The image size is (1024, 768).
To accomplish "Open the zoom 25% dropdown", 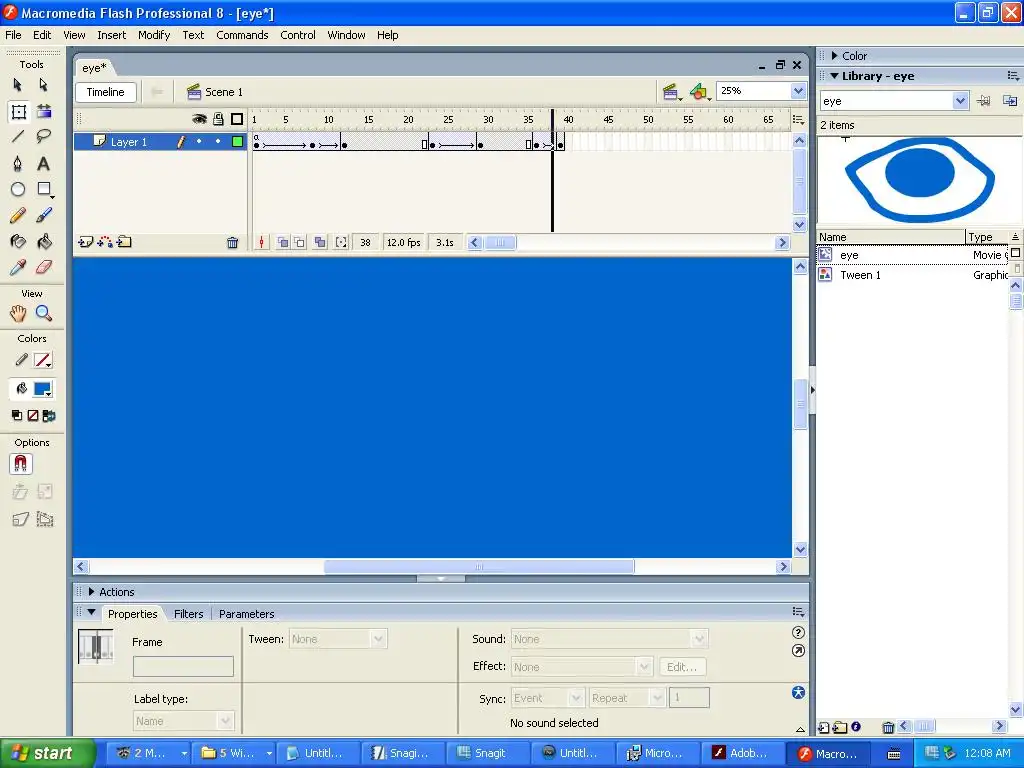I will 798,91.
